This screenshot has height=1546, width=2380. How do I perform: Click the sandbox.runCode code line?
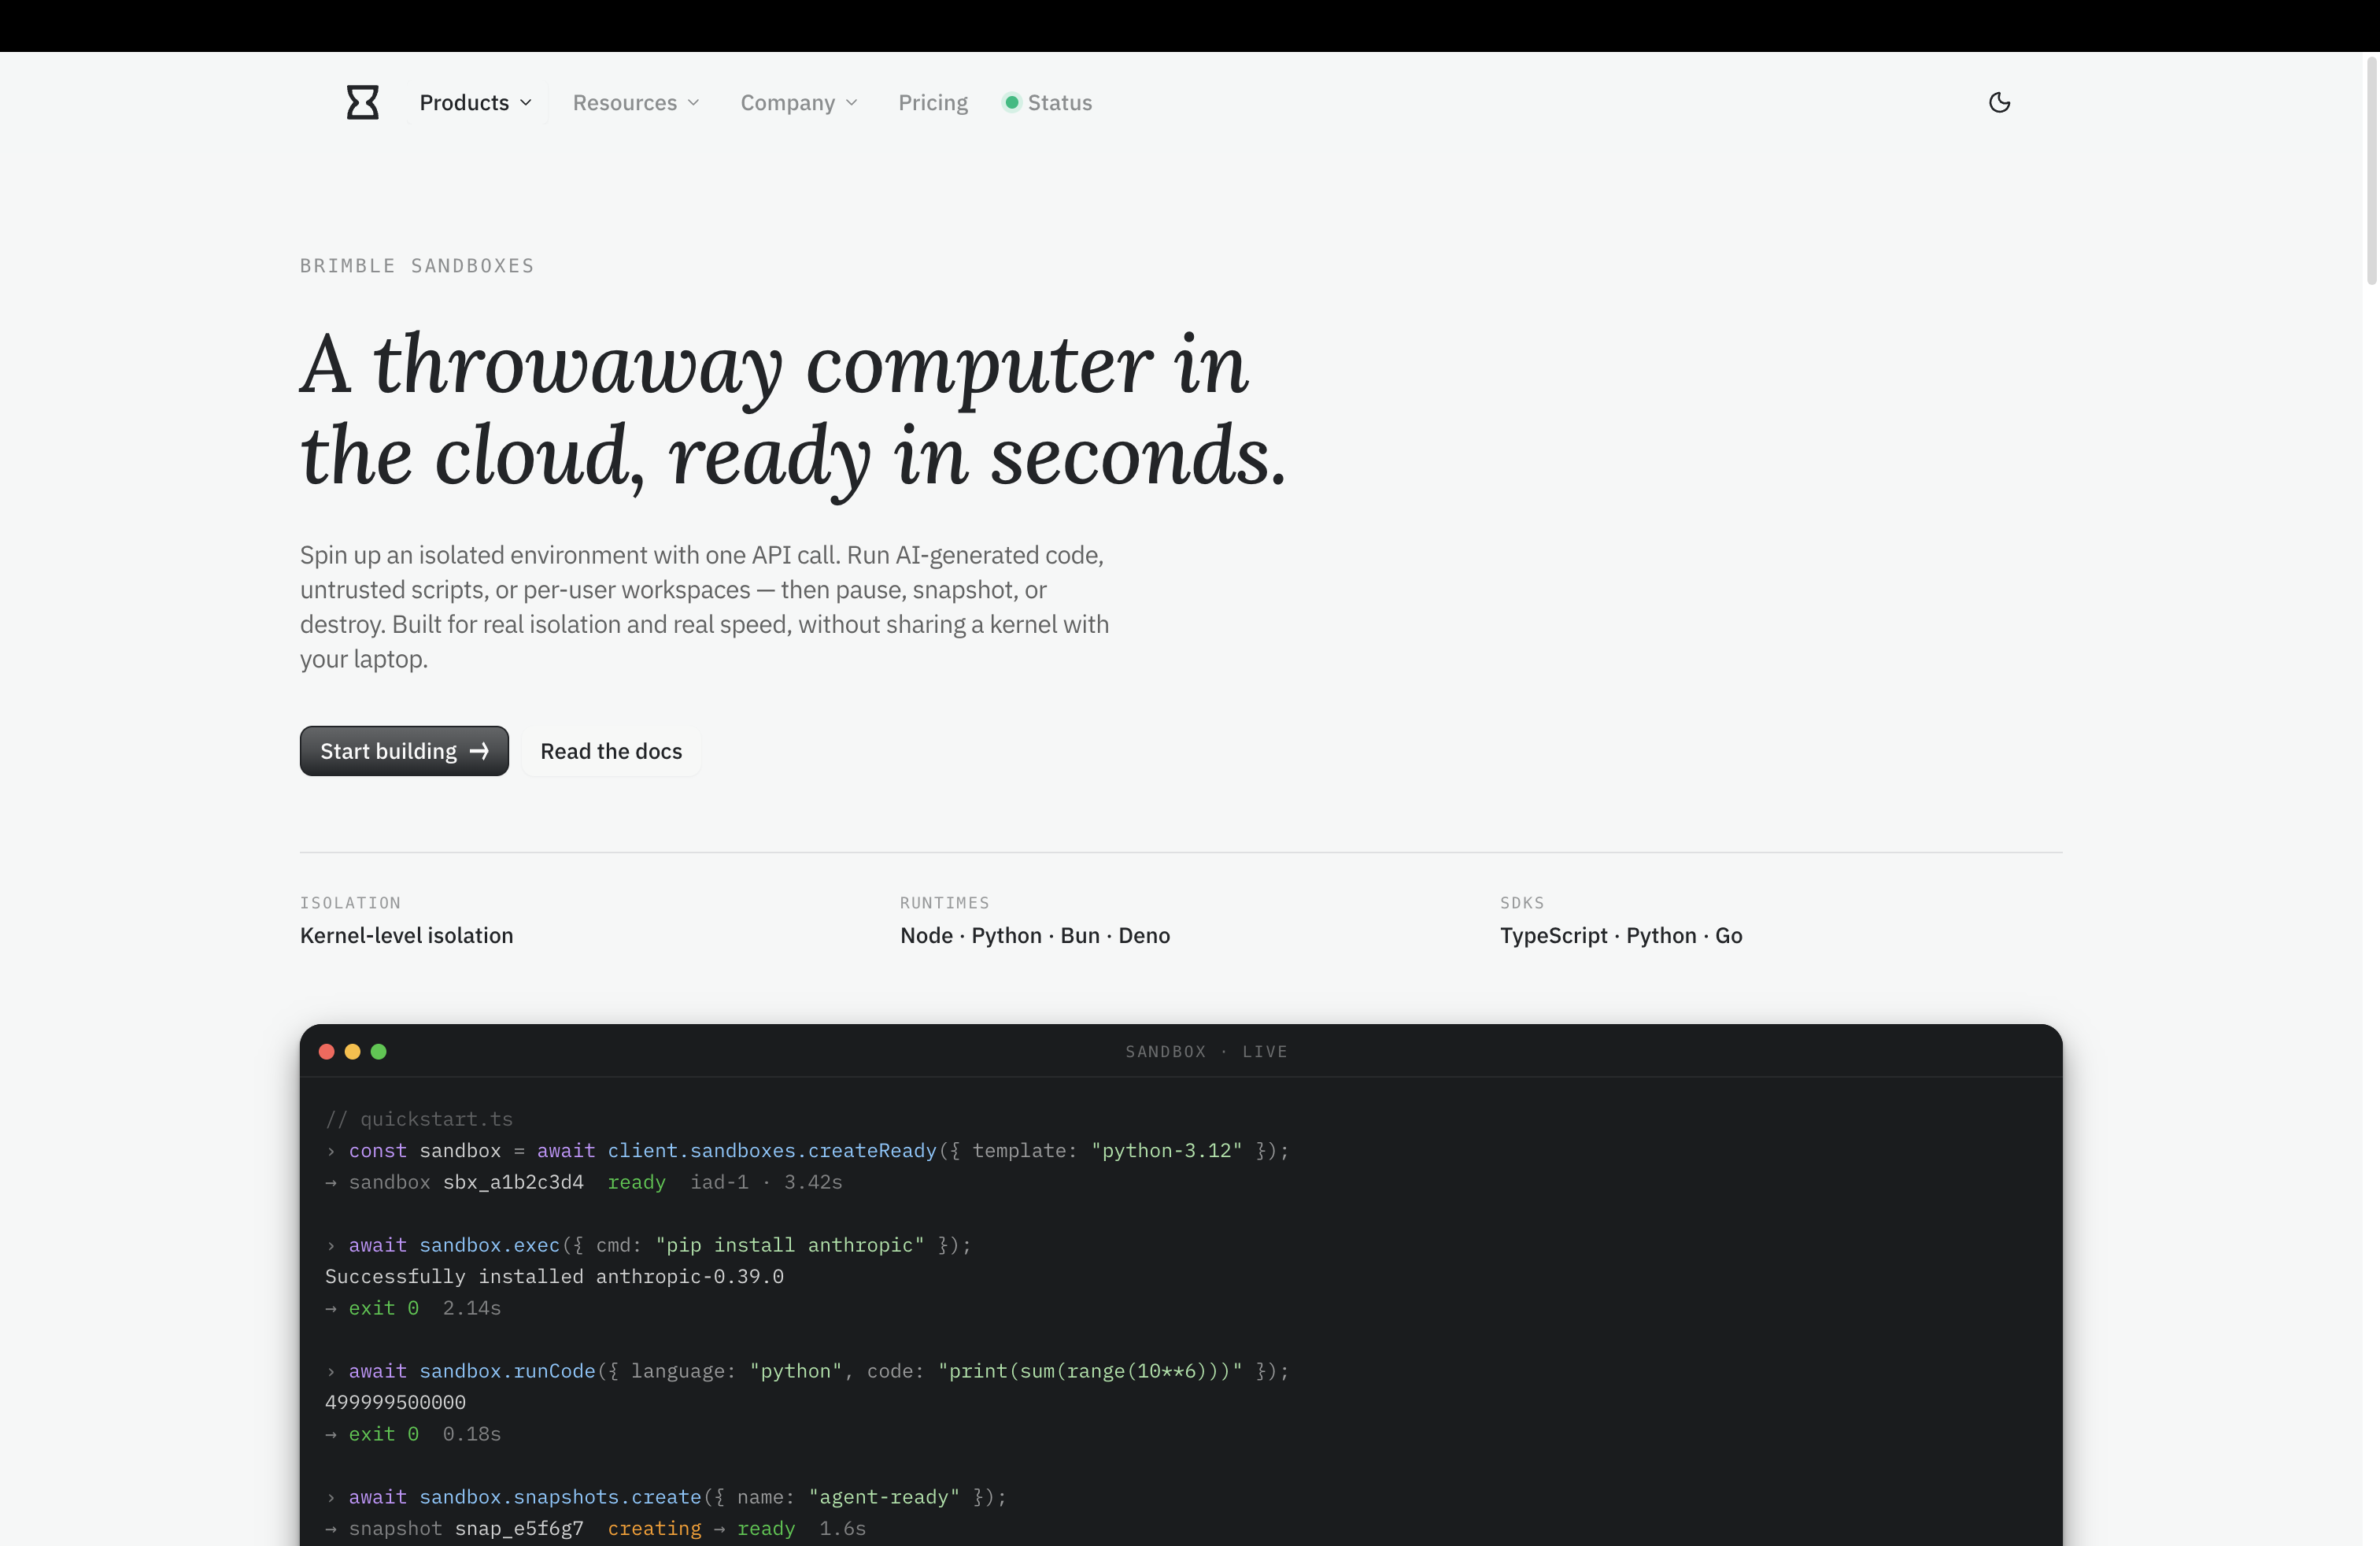pos(807,1371)
